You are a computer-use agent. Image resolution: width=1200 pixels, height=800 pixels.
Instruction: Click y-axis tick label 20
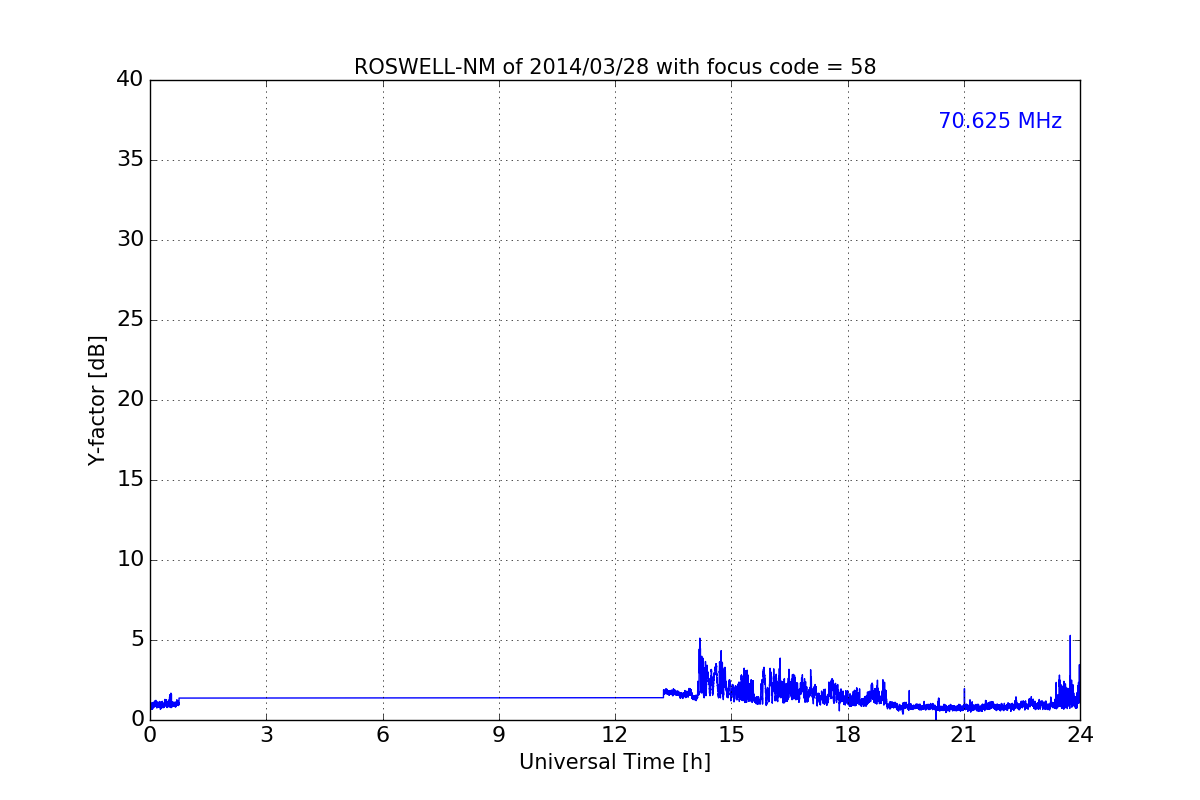click(x=130, y=400)
